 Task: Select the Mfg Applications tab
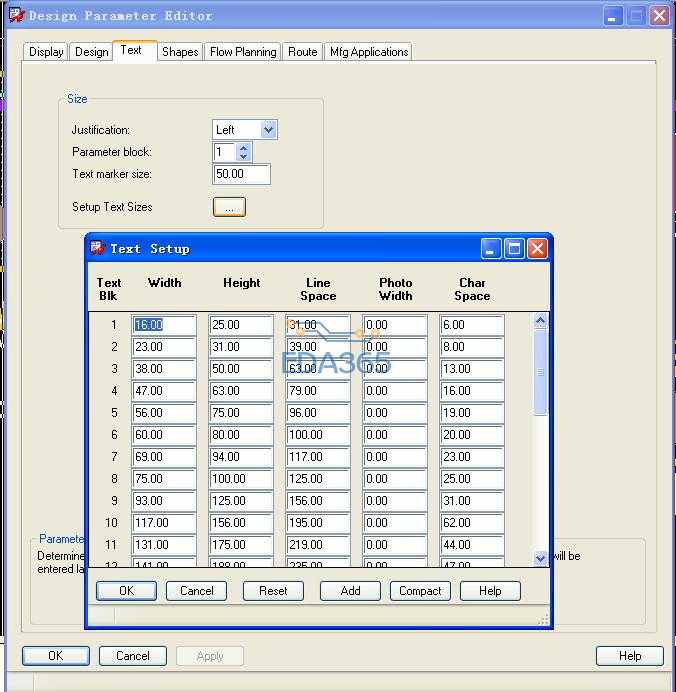(x=367, y=52)
